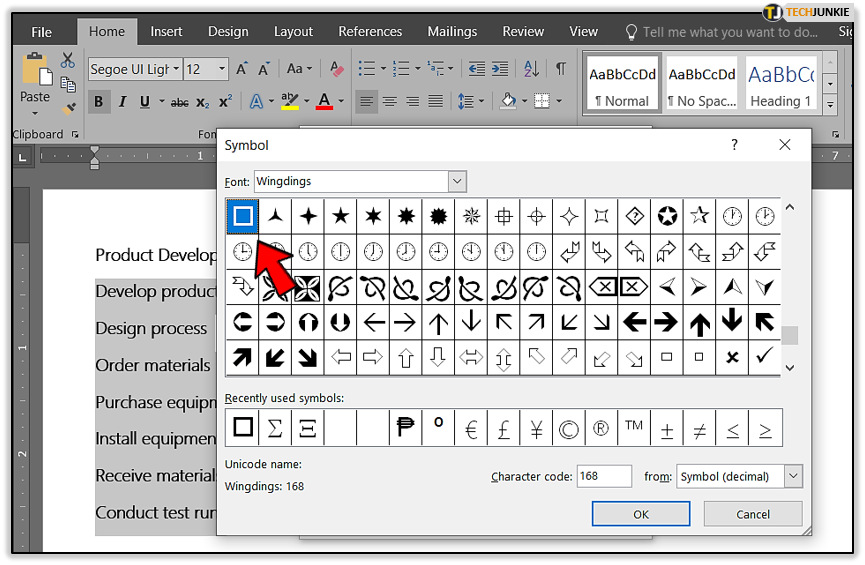The width and height of the screenshot is (865, 565).
Task: Click Cancel in the Symbol dialog
Action: (752, 514)
